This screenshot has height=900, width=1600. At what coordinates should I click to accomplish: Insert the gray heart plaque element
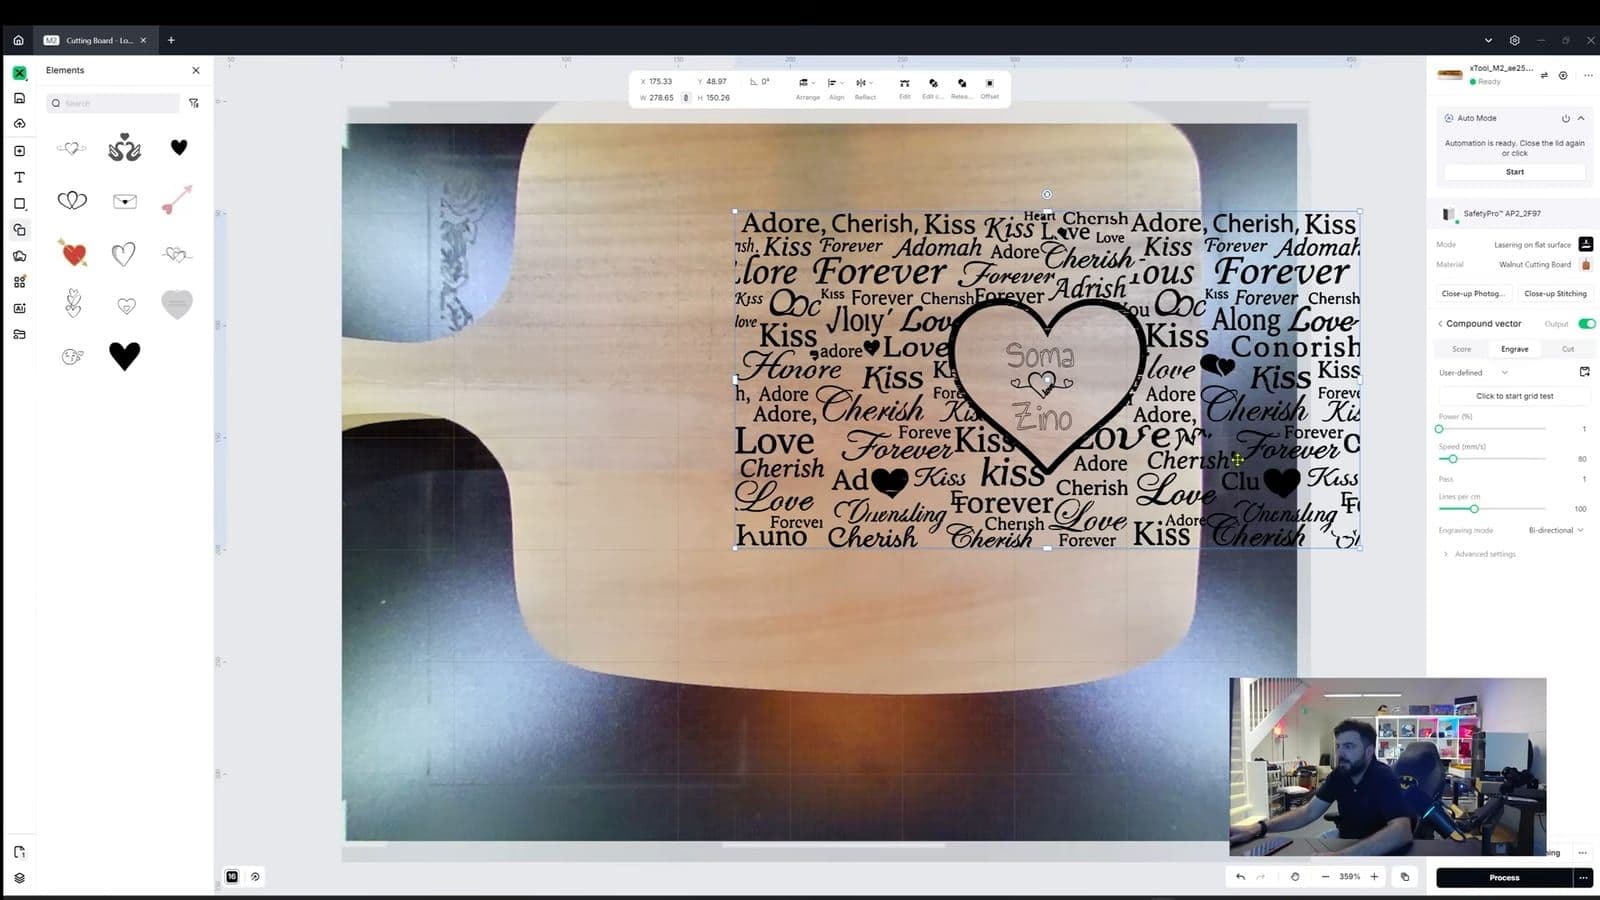[x=177, y=304]
